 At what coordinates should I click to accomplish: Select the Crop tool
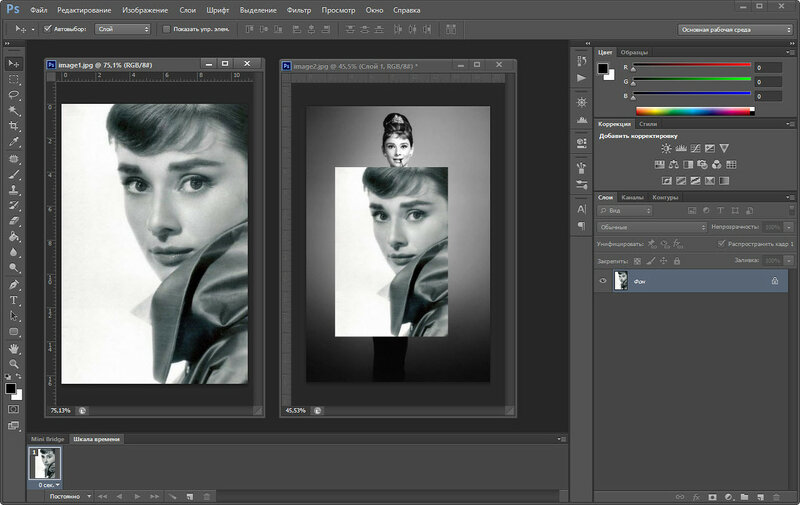coord(13,126)
